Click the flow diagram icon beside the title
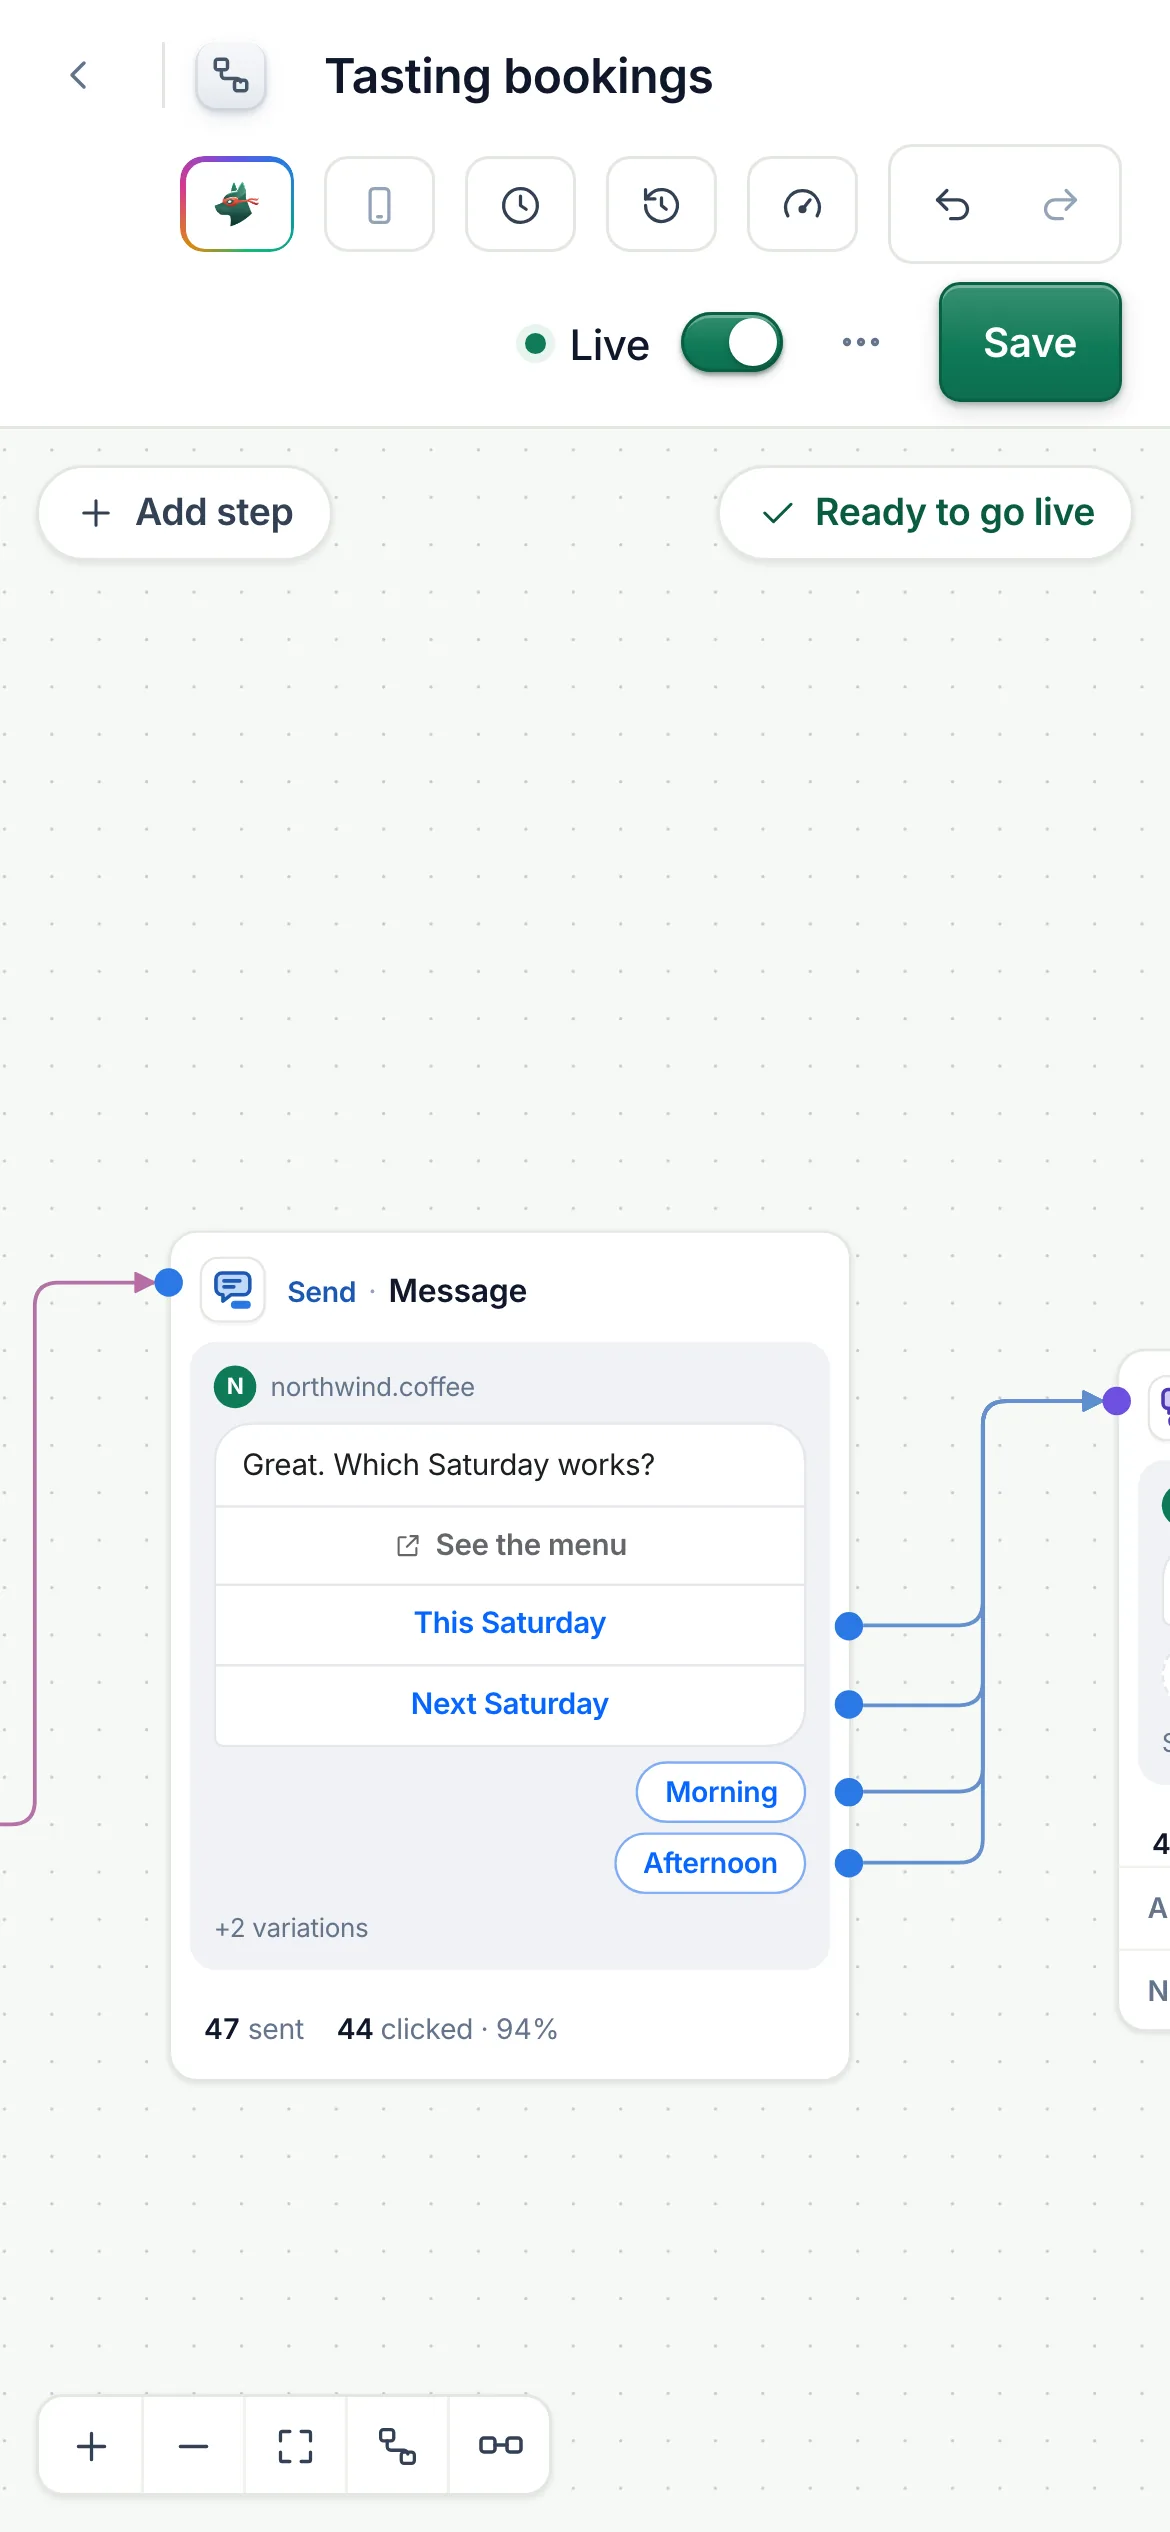1170x2532 pixels. point(231,75)
